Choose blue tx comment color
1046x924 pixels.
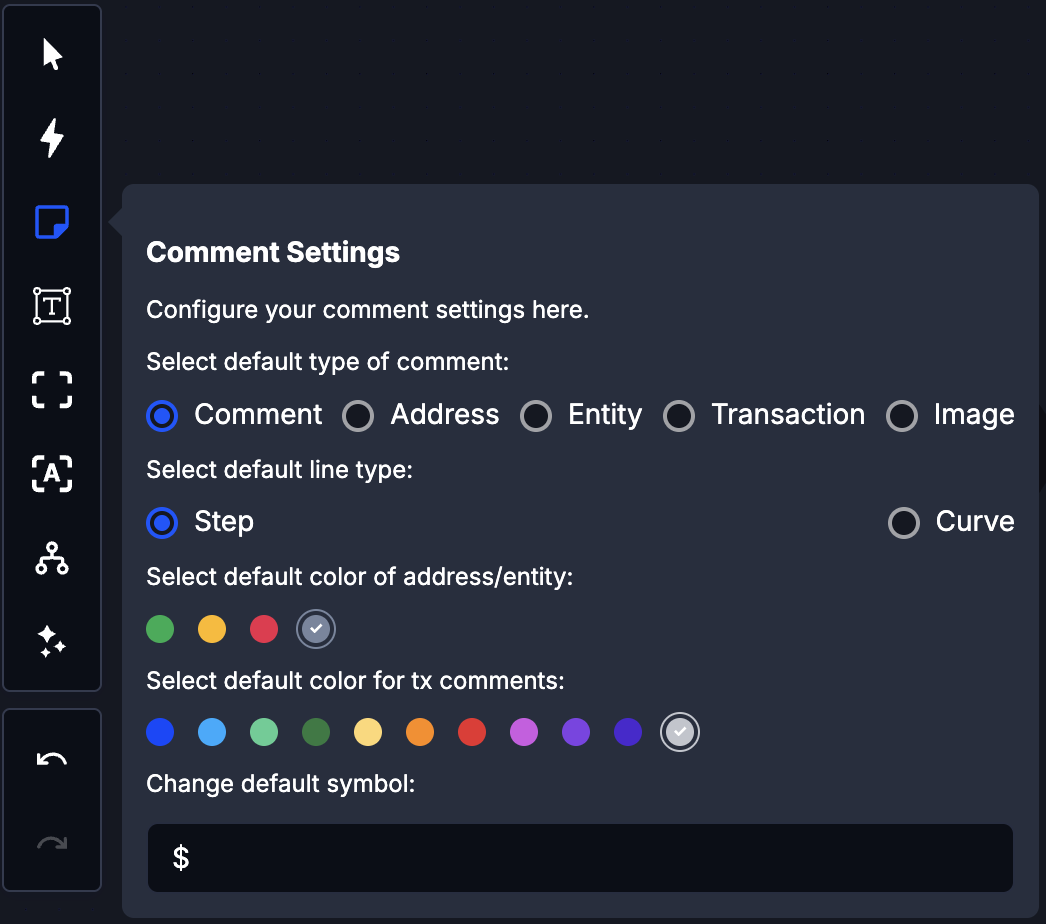[160, 732]
